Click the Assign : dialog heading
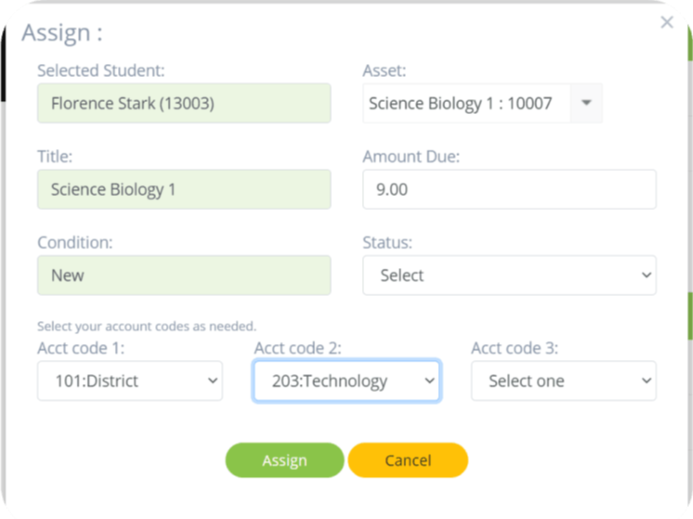Viewport: 693px width, 519px height. click(62, 33)
